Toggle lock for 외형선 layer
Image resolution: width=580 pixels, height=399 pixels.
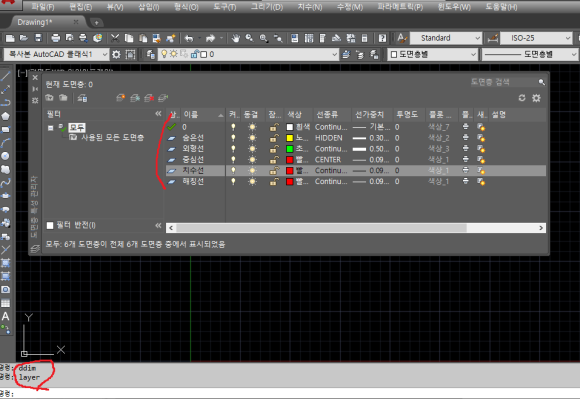[274, 149]
